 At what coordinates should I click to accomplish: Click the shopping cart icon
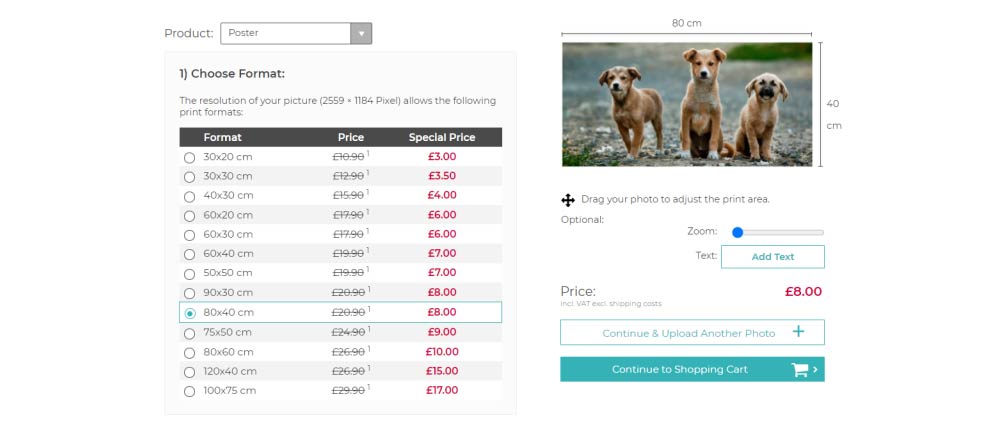click(800, 370)
